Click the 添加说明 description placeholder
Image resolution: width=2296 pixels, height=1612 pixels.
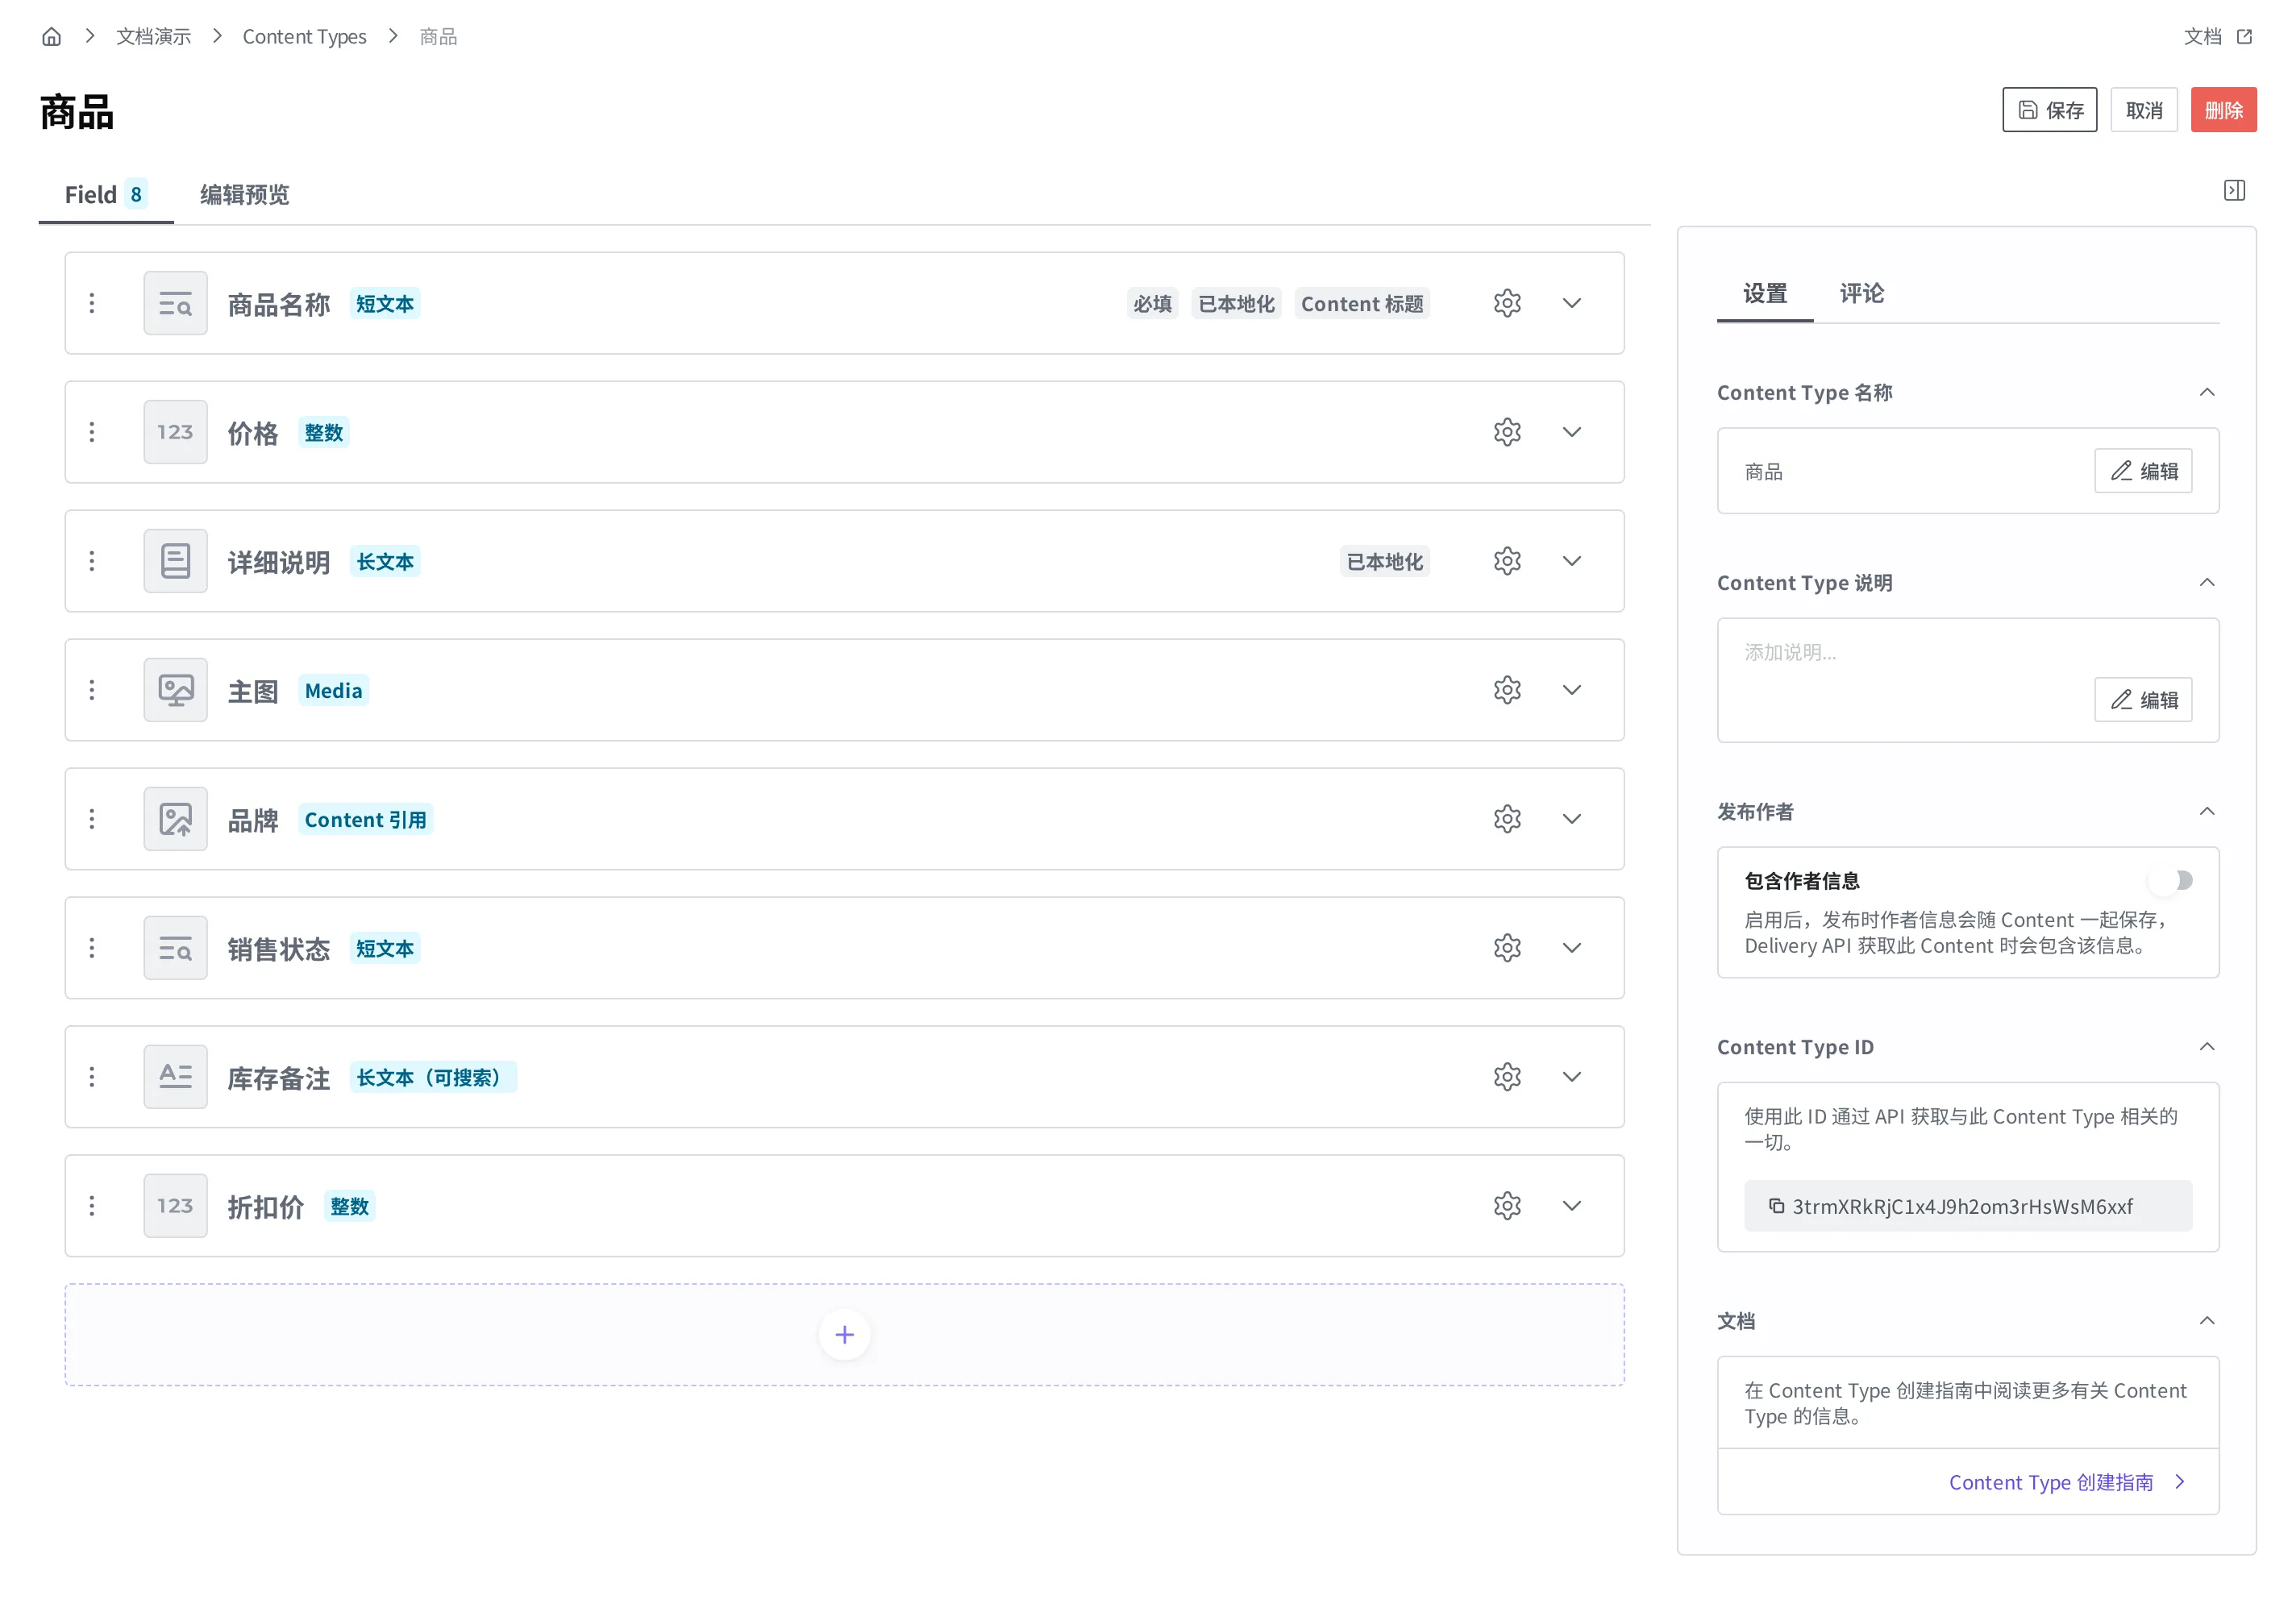[1790, 652]
